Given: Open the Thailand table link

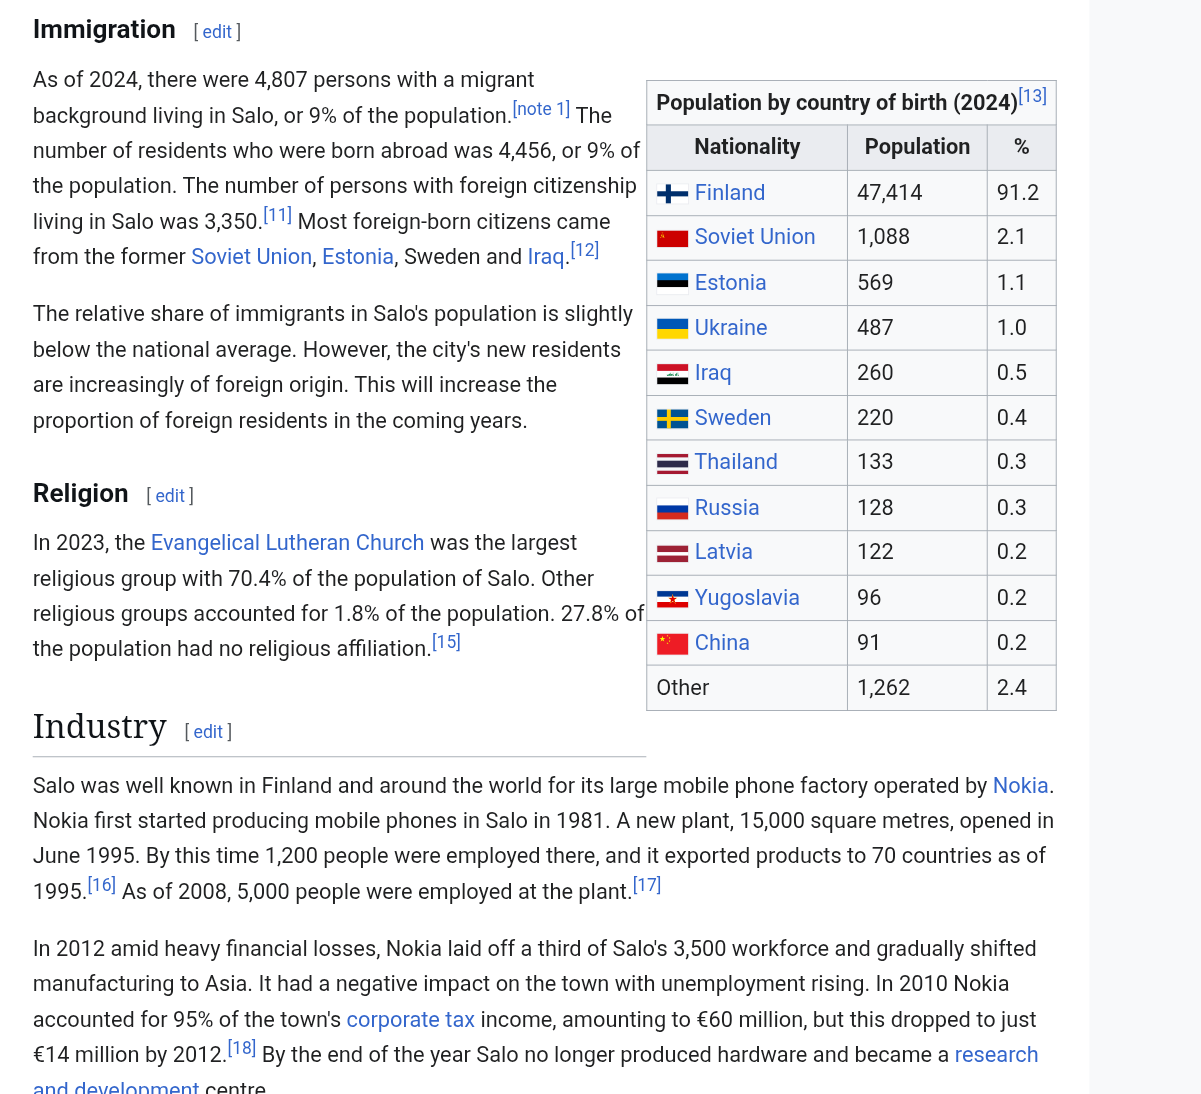Looking at the screenshot, I should (x=736, y=462).
